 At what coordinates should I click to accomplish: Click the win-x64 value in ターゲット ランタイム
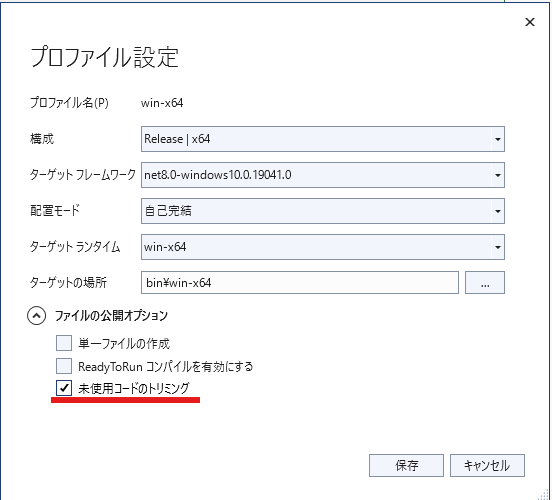click(165, 247)
